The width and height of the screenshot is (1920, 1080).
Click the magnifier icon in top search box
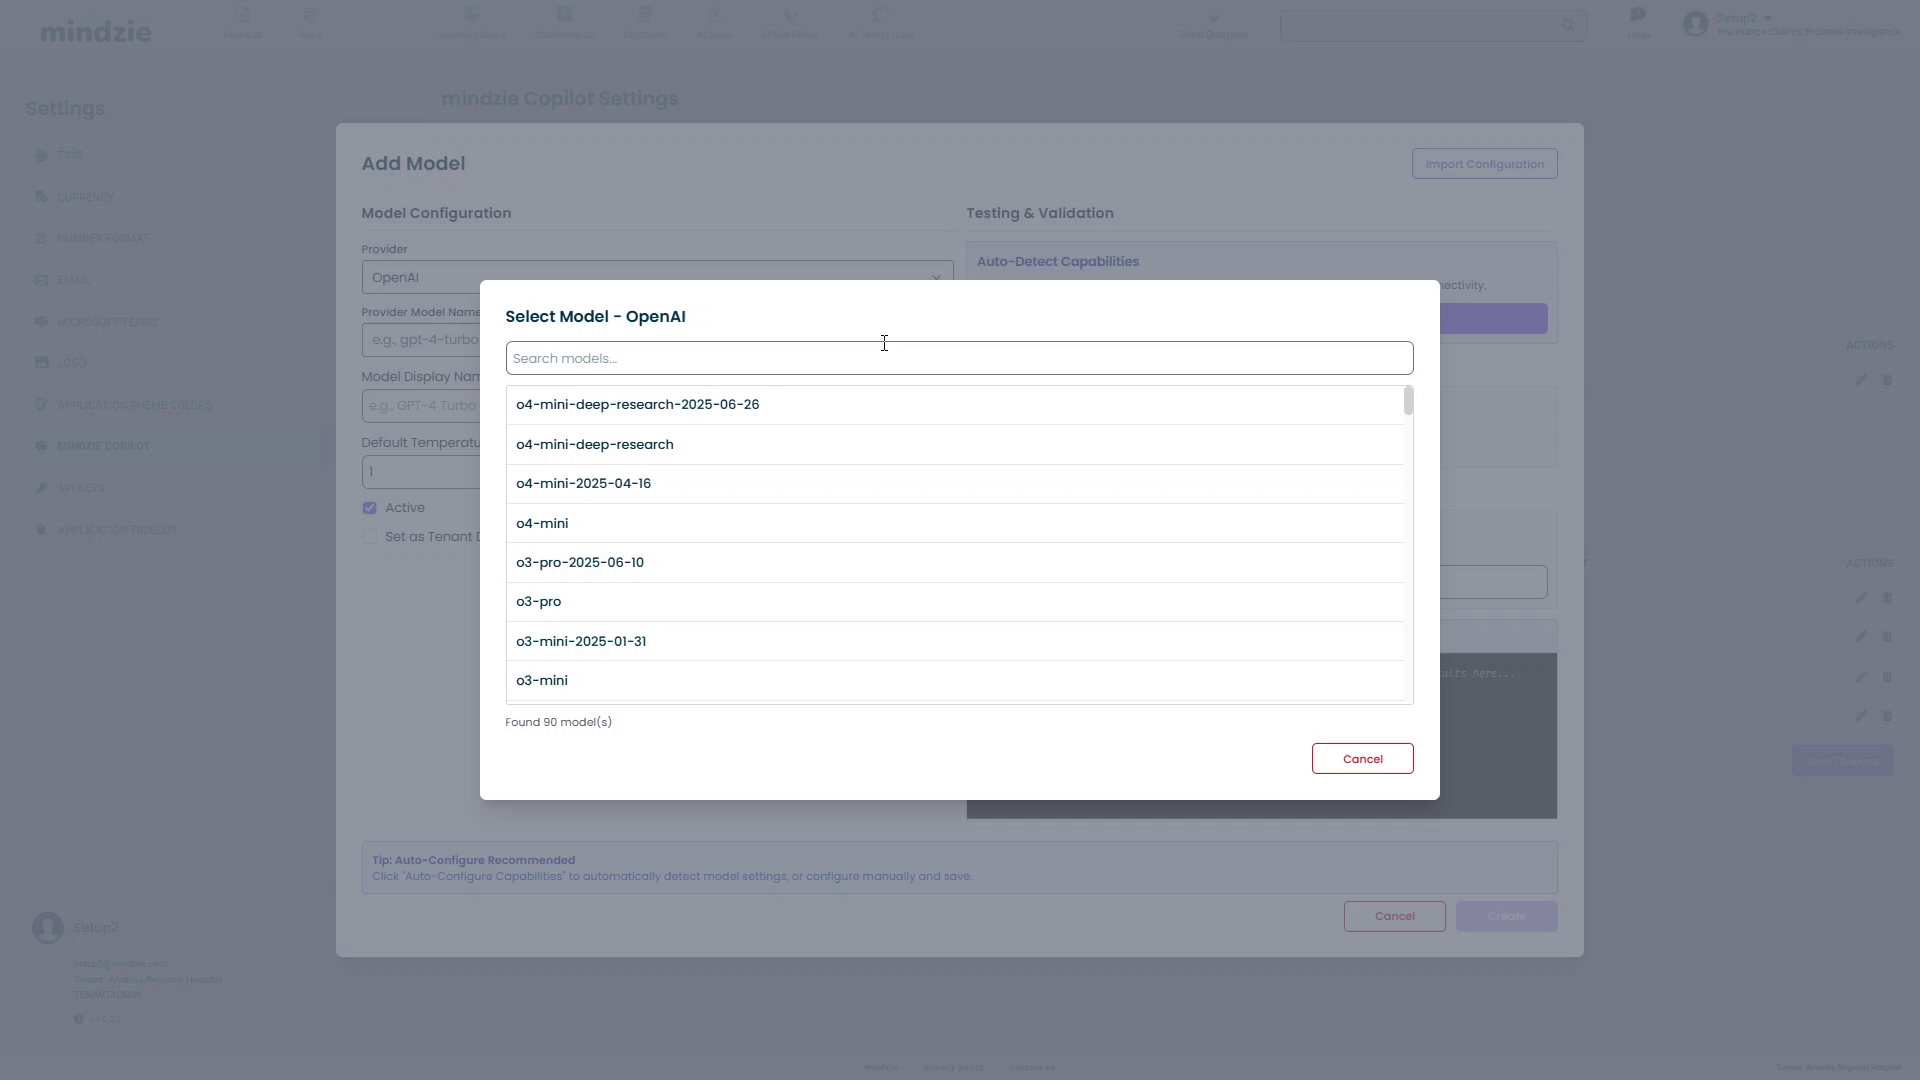coord(1568,25)
